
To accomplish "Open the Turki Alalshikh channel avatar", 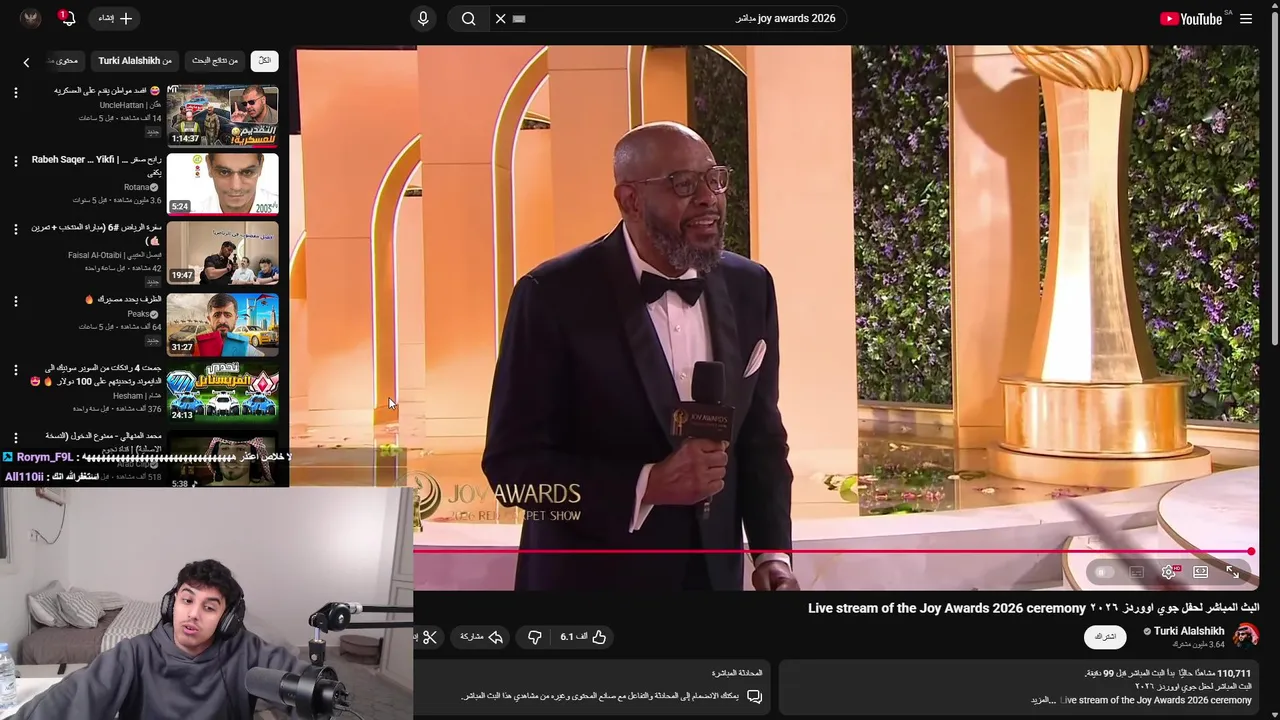I will coord(1246,636).
